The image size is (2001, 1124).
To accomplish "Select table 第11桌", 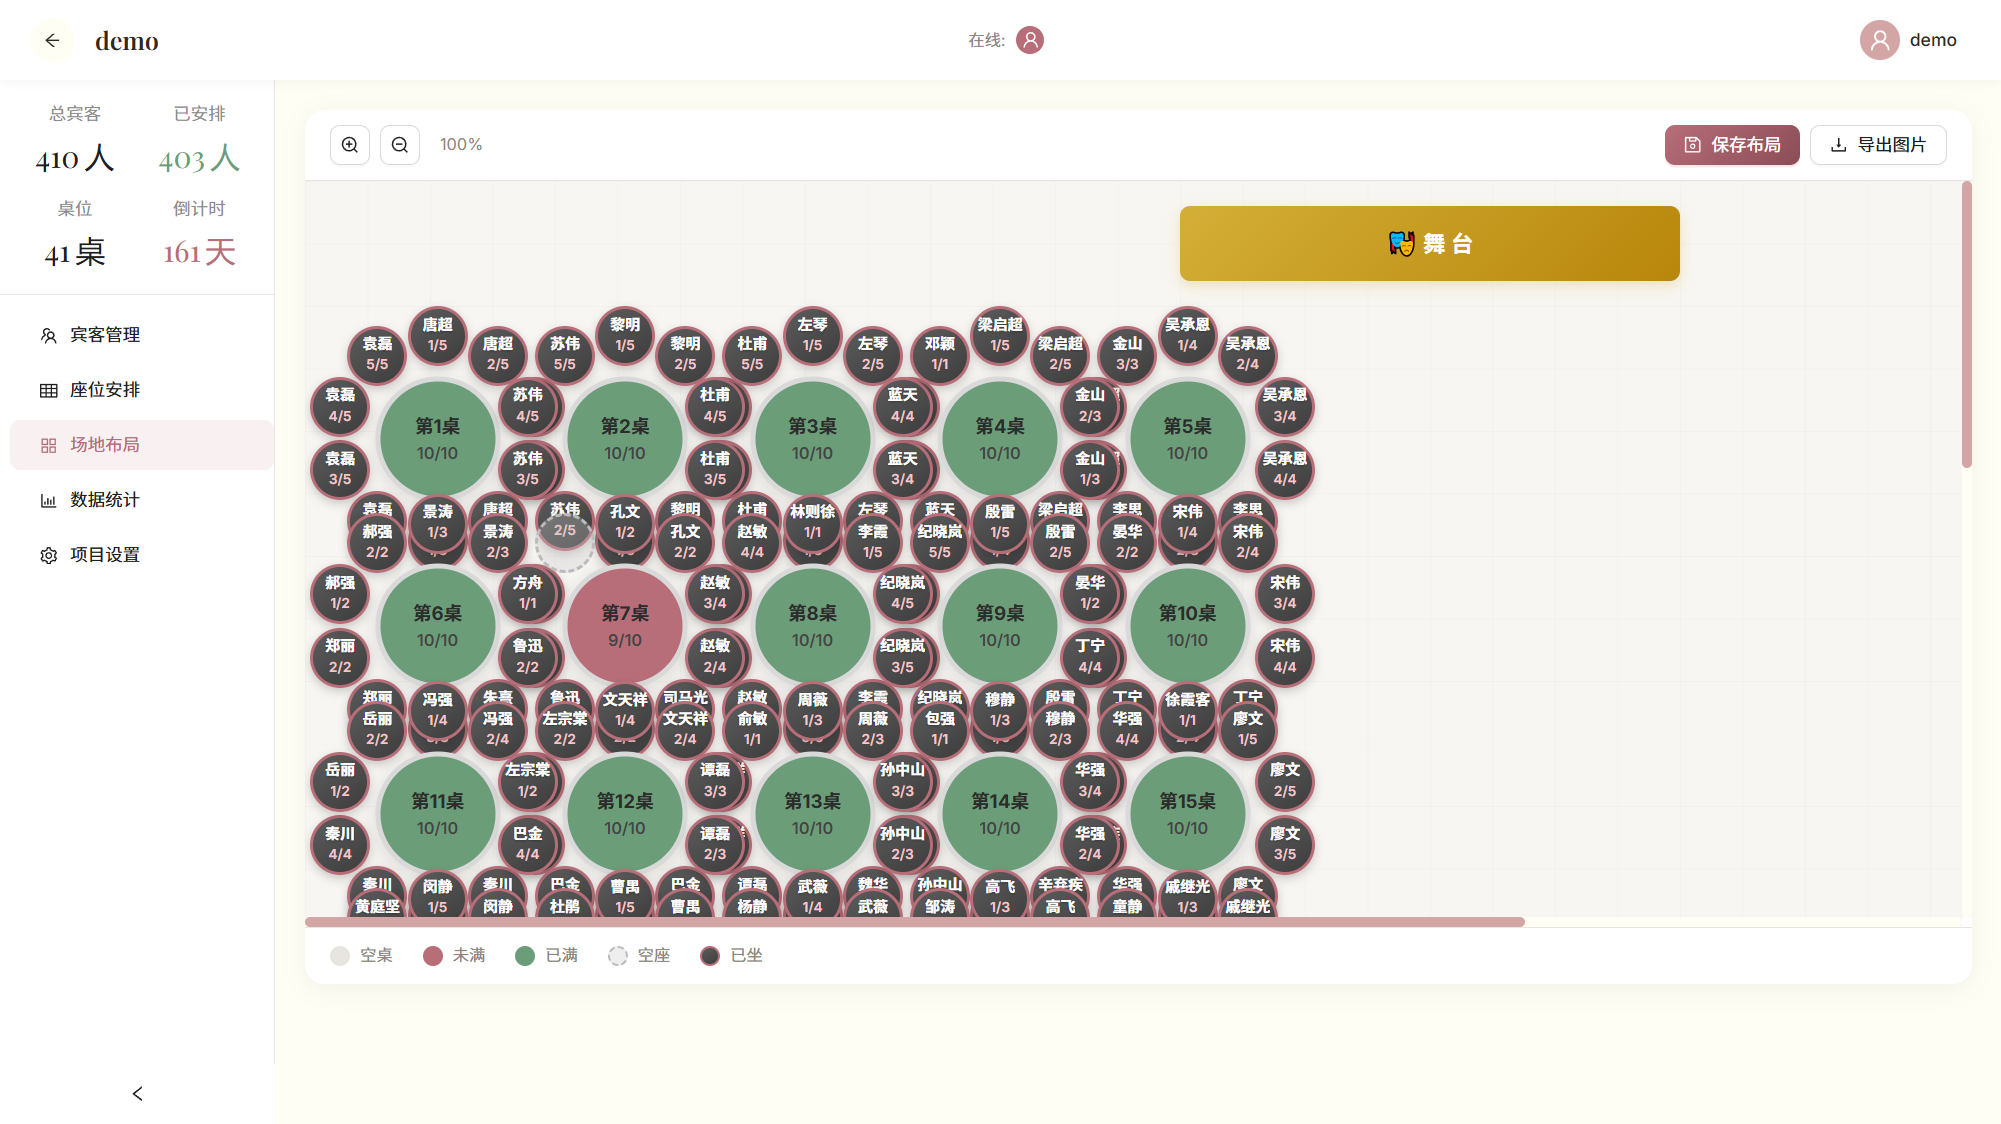I will click(x=437, y=813).
